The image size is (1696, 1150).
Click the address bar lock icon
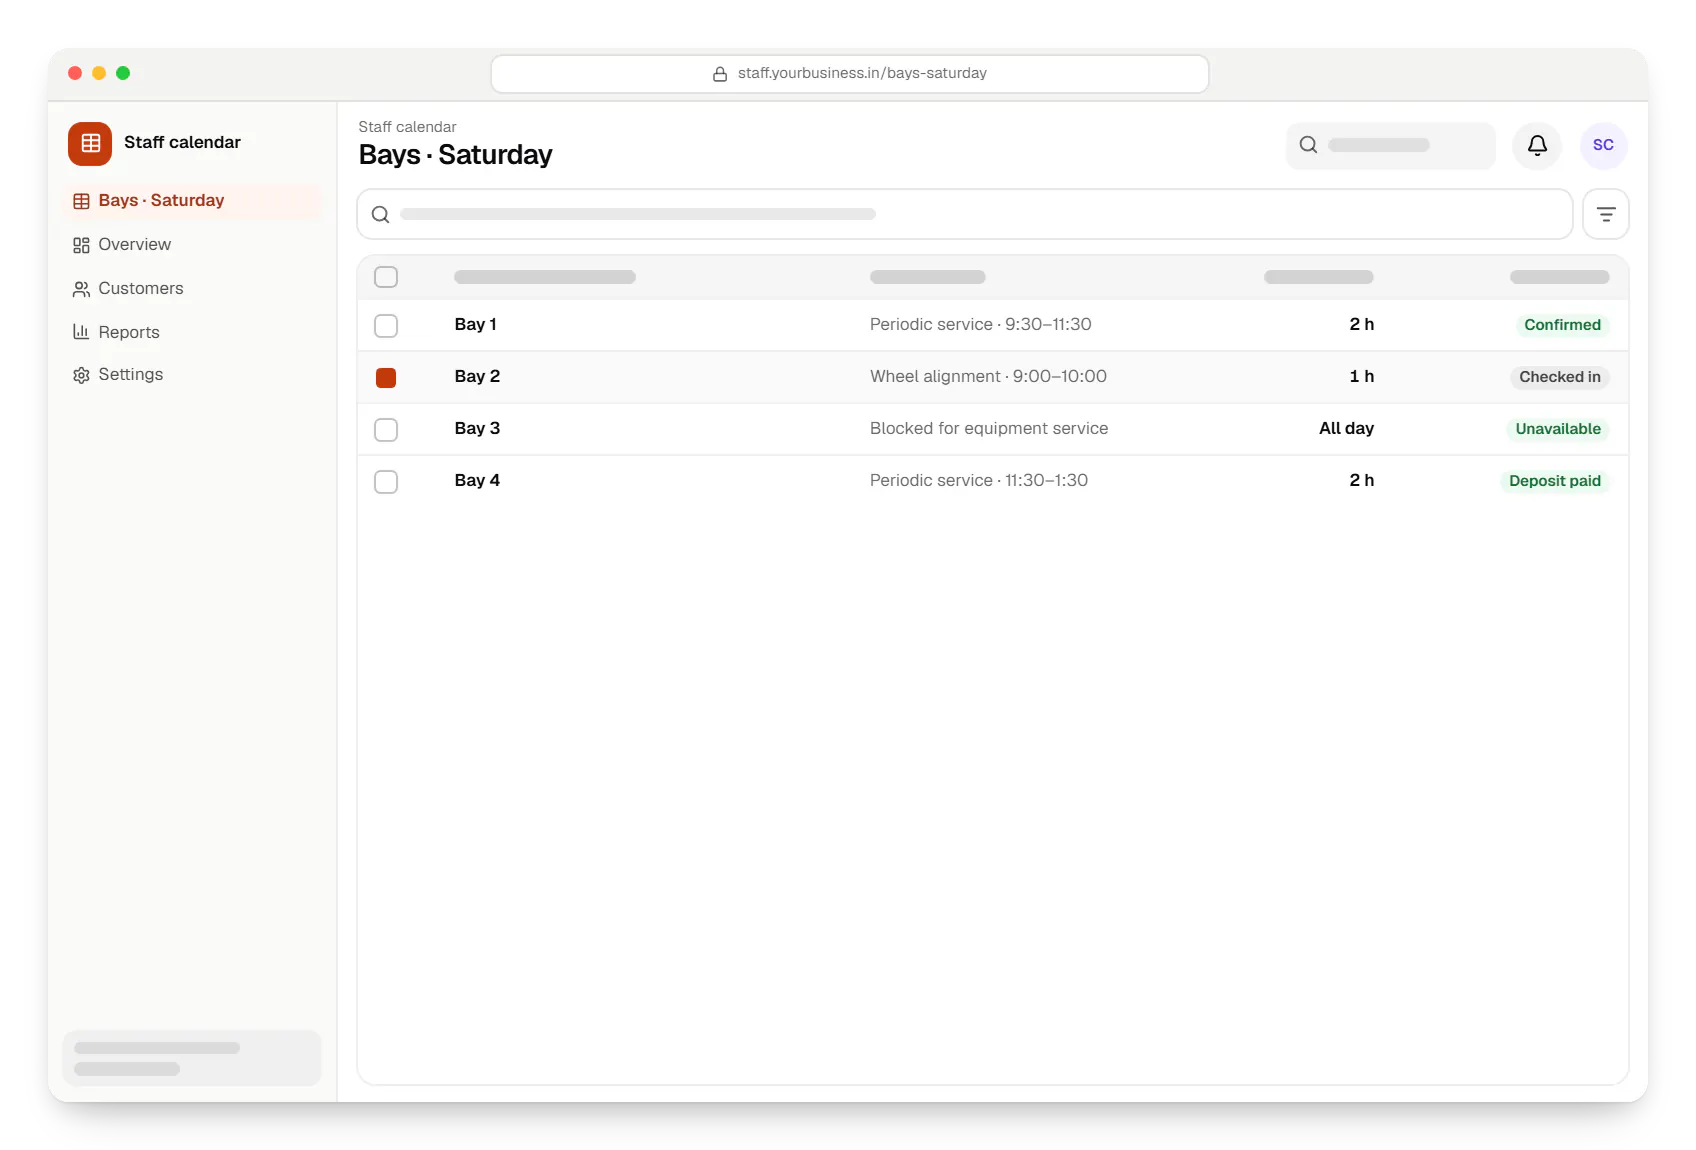720,74
